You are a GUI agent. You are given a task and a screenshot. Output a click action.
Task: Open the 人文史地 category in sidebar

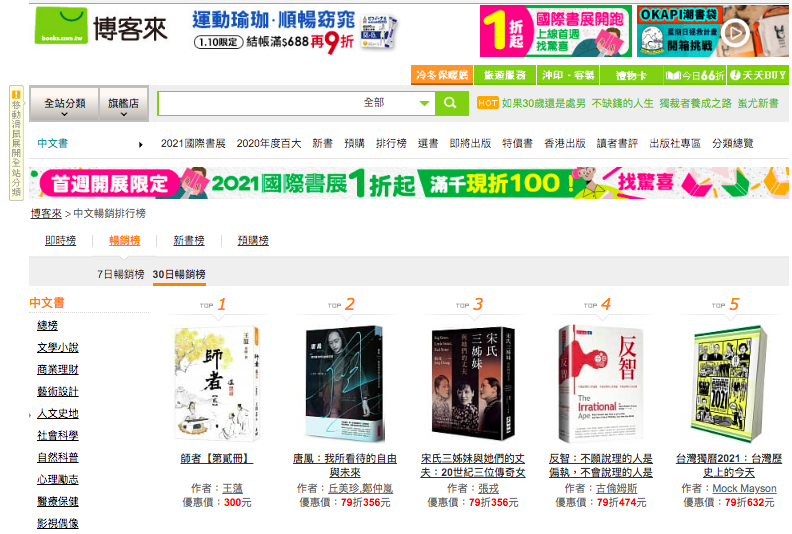click(58, 414)
